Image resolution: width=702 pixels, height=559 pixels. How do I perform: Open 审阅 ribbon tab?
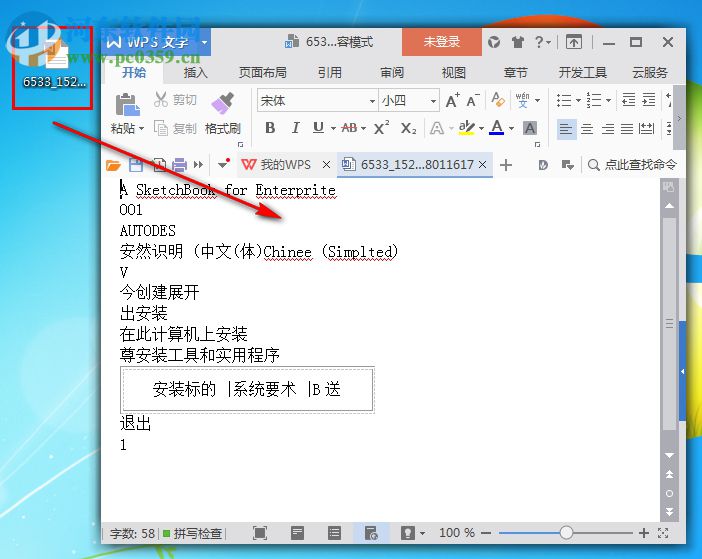[392, 73]
